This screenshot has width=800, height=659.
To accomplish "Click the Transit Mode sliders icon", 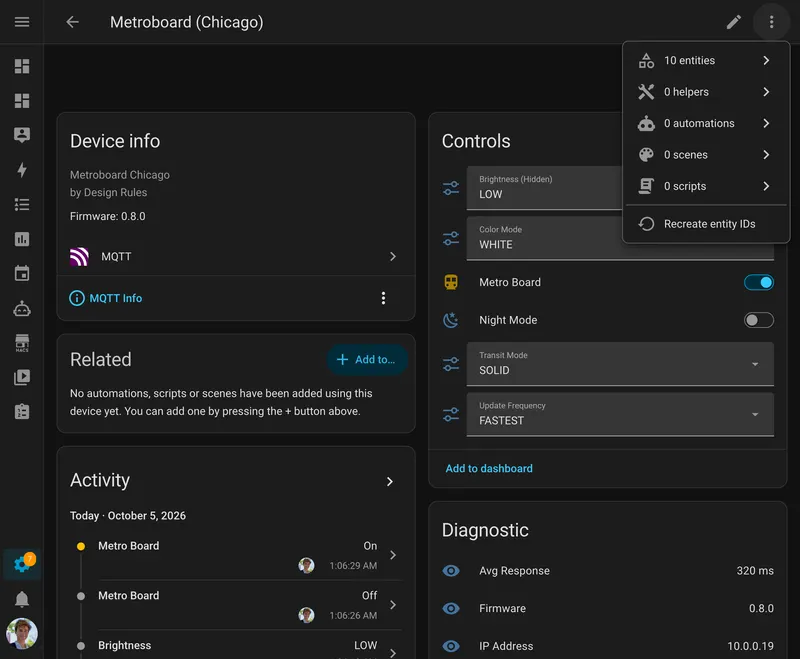I will pyautogui.click(x=451, y=364).
